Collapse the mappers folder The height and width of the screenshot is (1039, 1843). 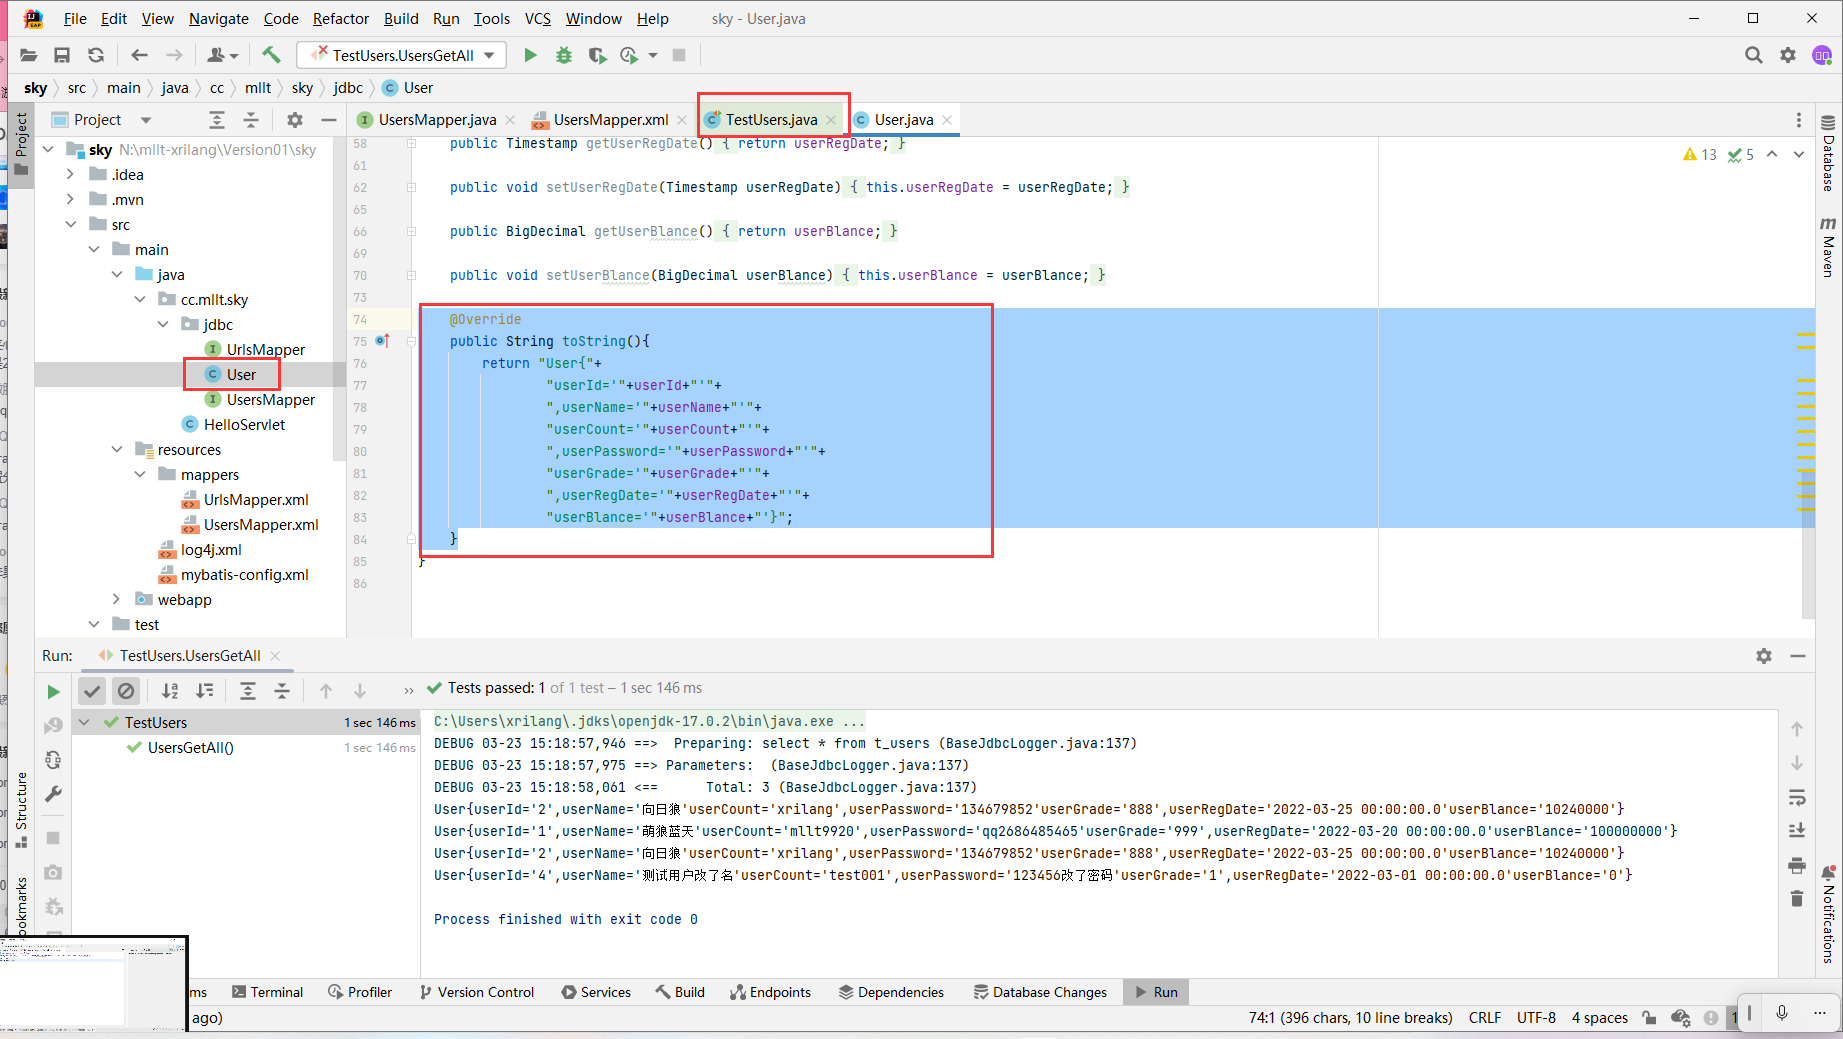click(x=140, y=474)
